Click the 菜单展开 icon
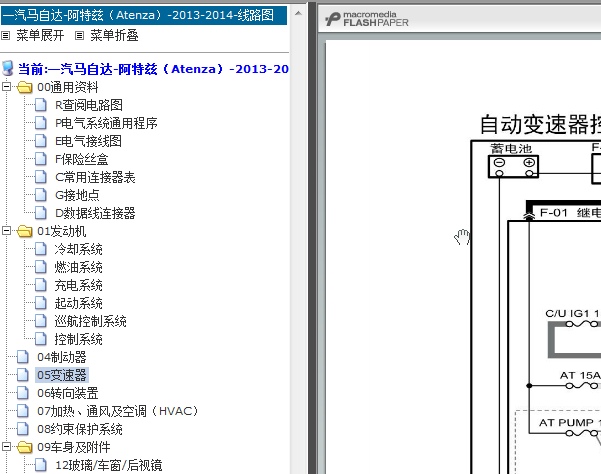This screenshot has width=601, height=474. click(5, 36)
